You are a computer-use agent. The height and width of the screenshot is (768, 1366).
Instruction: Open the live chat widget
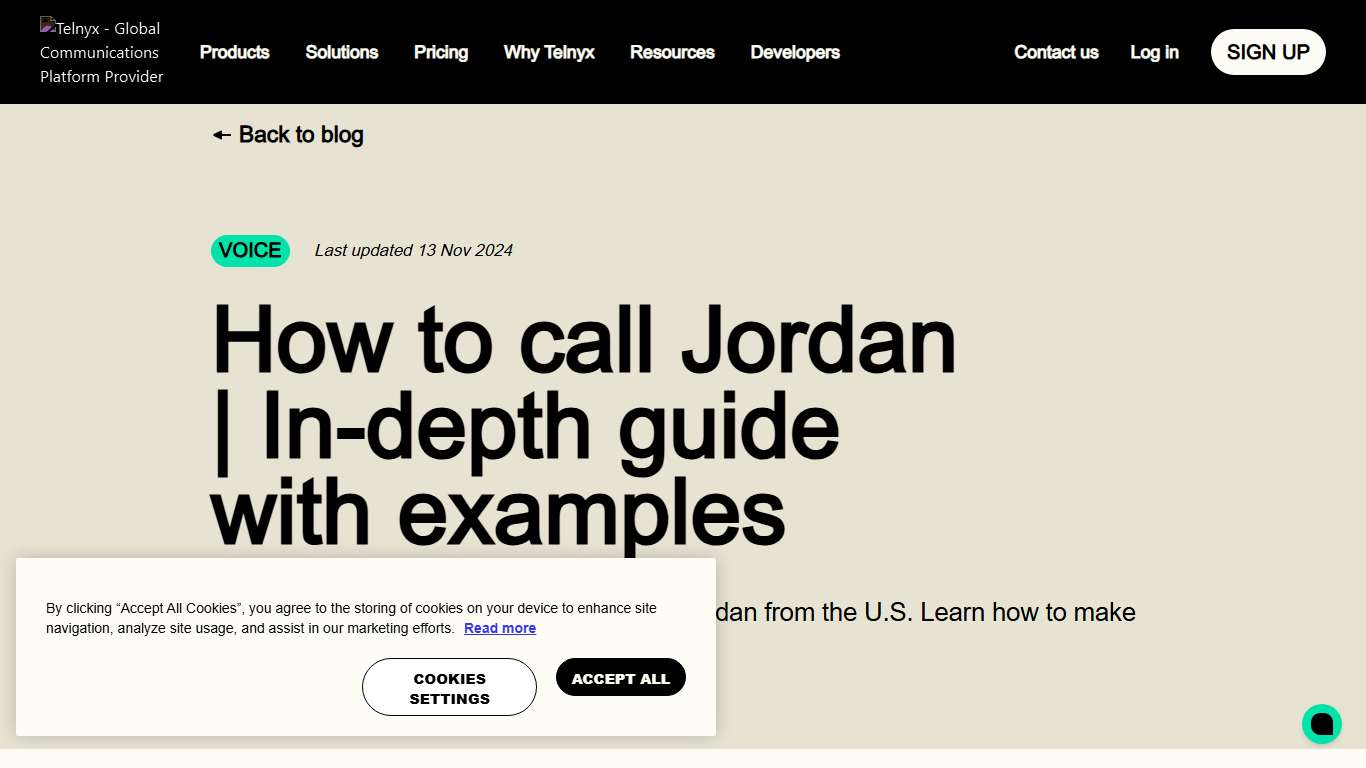(1321, 724)
